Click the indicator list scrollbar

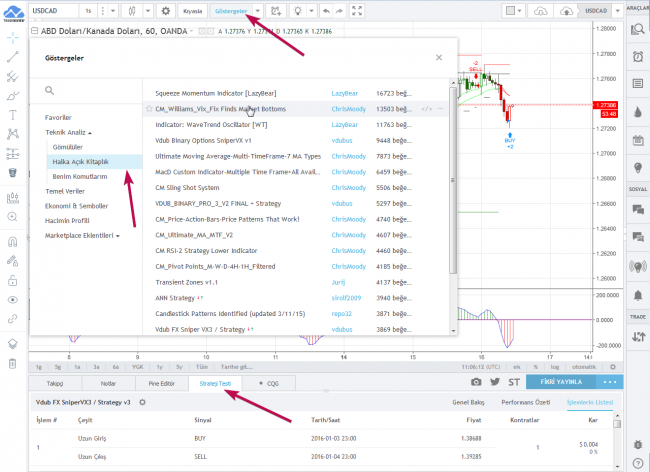point(453,180)
